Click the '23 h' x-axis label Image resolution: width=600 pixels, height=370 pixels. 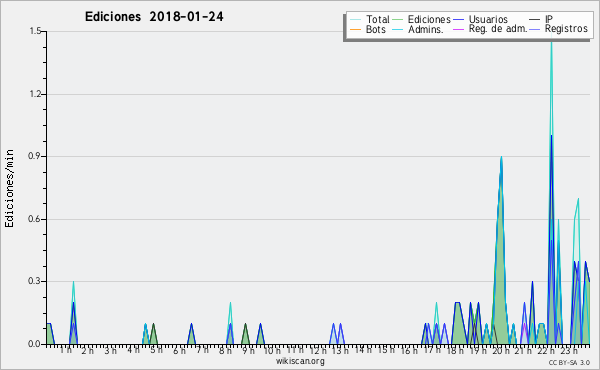[569, 350]
